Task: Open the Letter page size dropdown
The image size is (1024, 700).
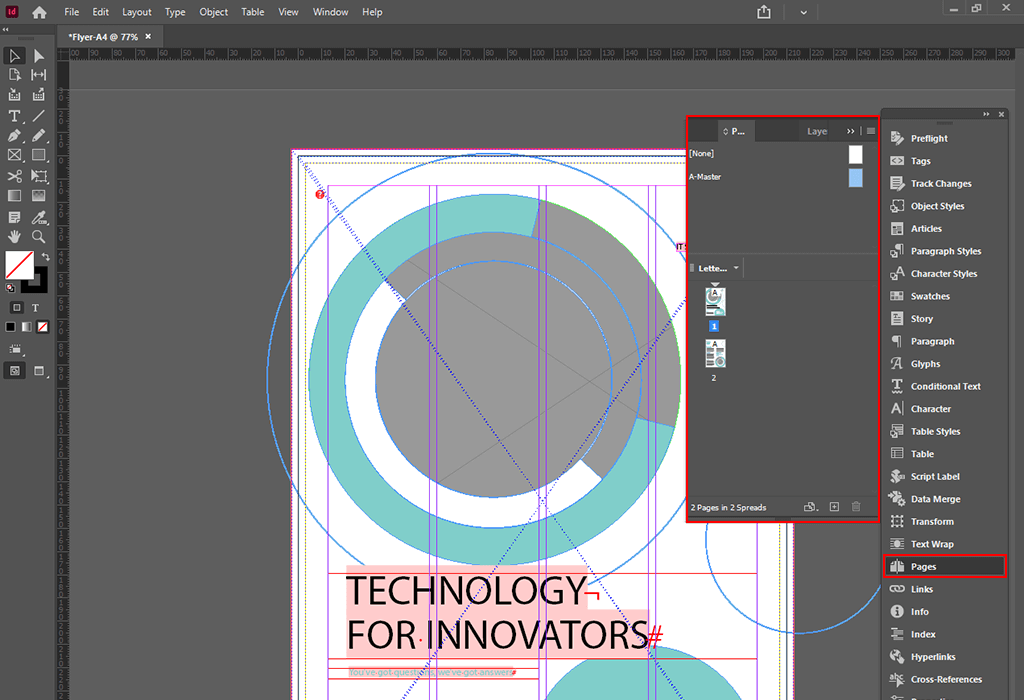Action: coord(736,268)
